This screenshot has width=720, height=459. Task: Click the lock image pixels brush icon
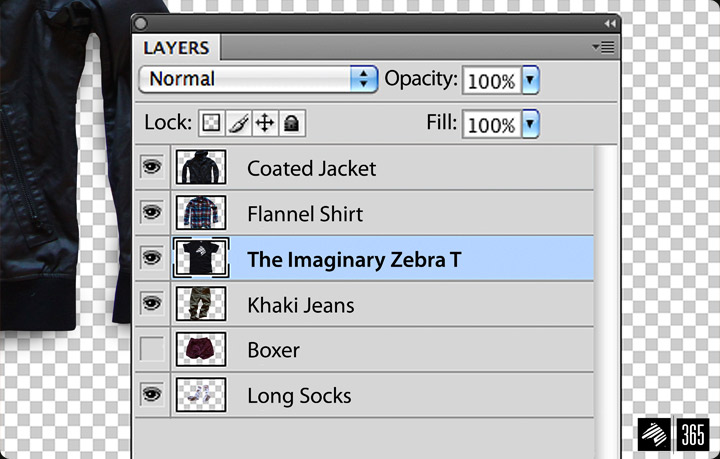tap(238, 123)
